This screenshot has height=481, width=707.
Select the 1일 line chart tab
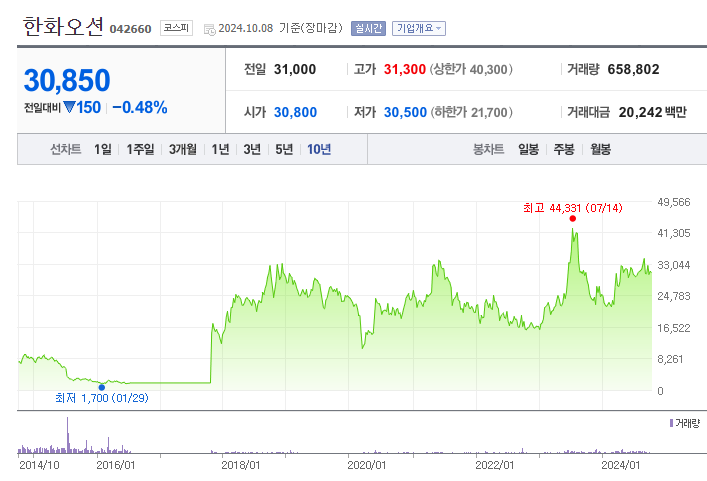(103, 149)
